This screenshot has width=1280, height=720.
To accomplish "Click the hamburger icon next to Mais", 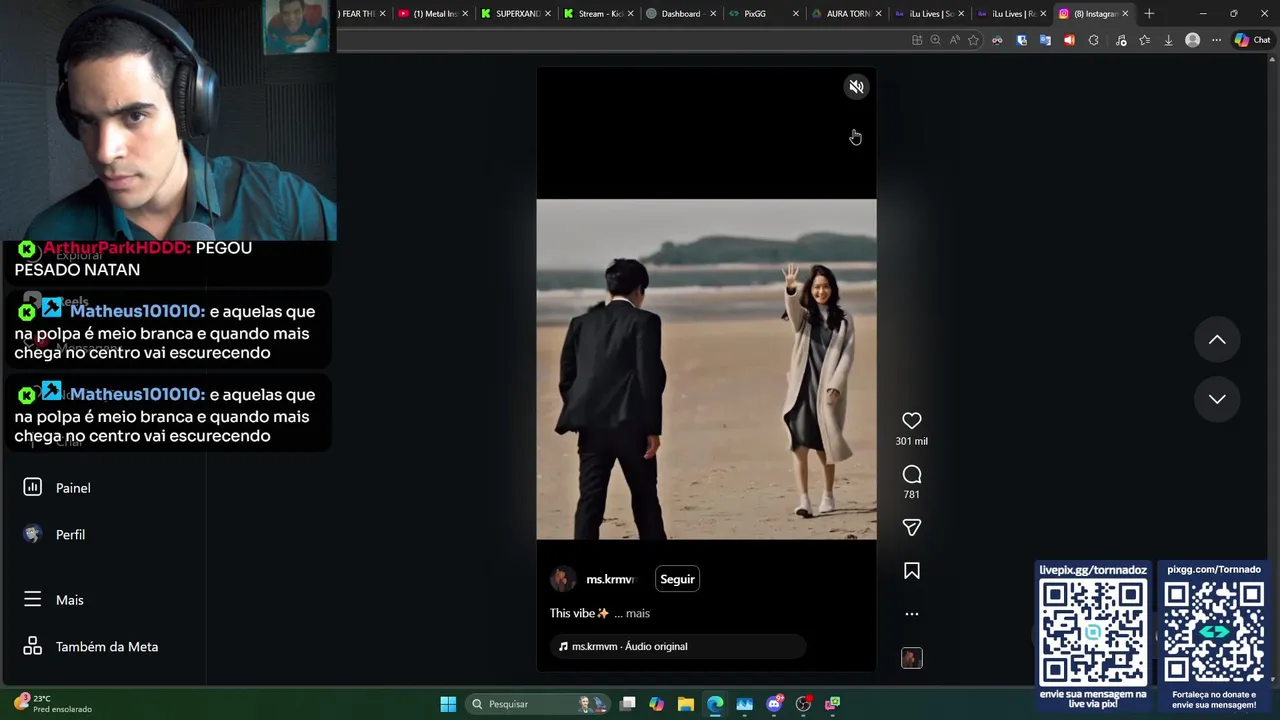I will (32, 599).
